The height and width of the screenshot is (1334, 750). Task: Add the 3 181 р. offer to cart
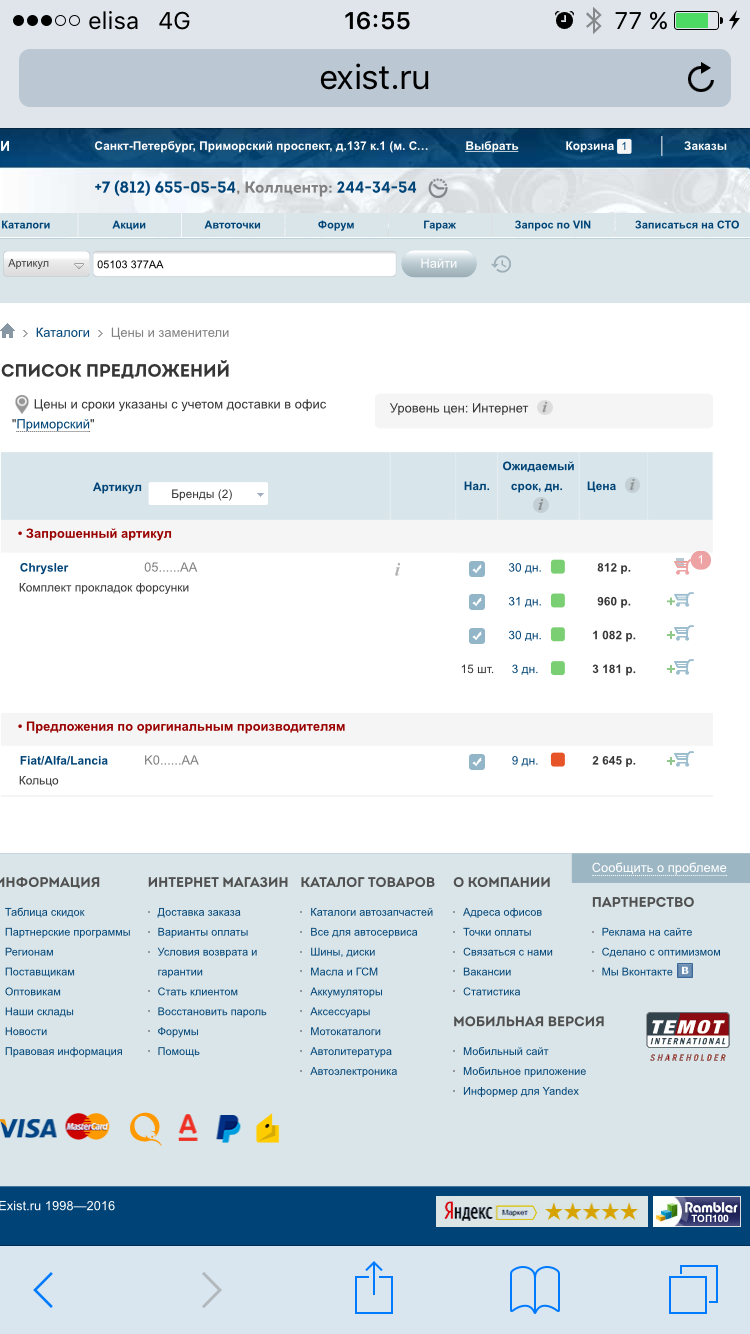coord(681,667)
